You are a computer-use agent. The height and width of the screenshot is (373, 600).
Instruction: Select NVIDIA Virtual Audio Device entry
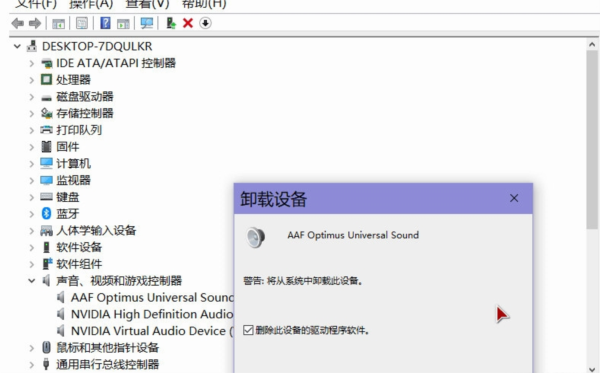152,331
